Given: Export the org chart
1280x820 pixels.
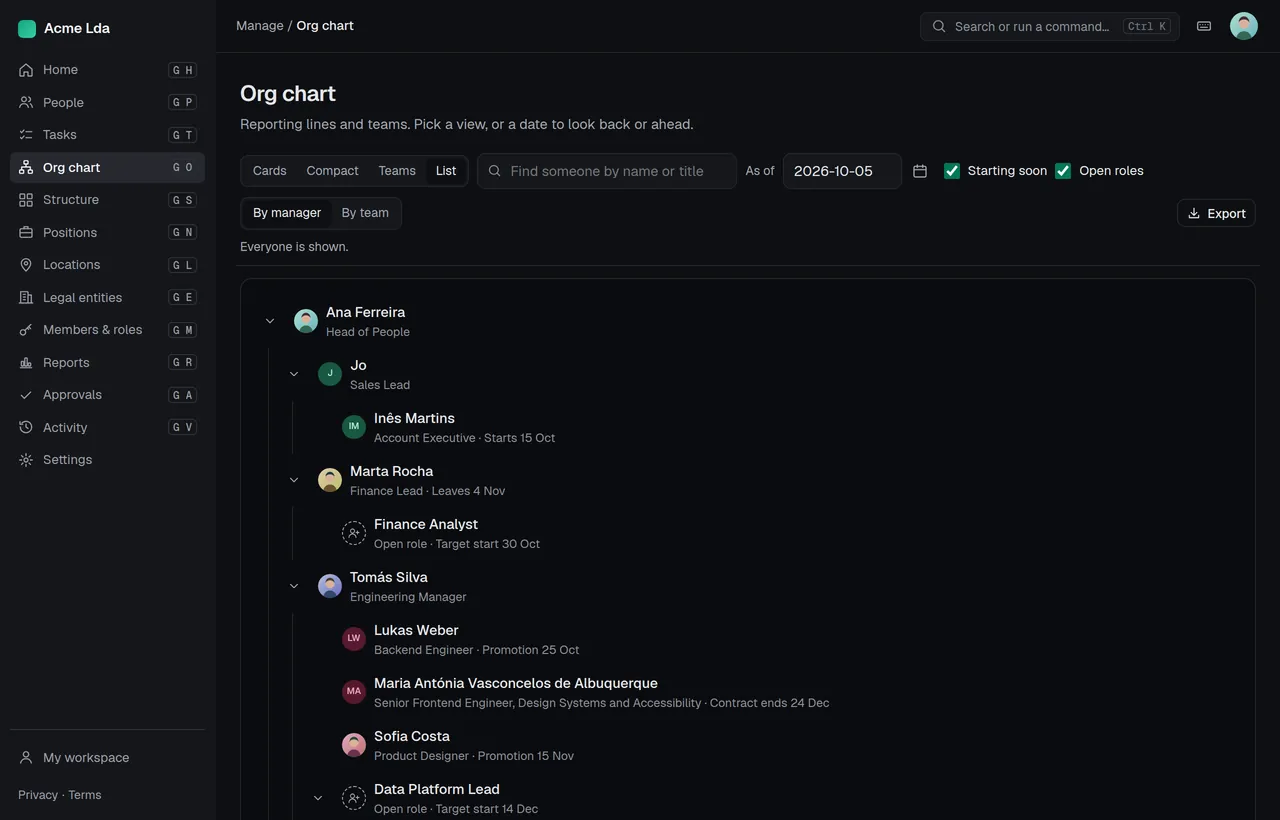Looking at the screenshot, I should (1216, 213).
